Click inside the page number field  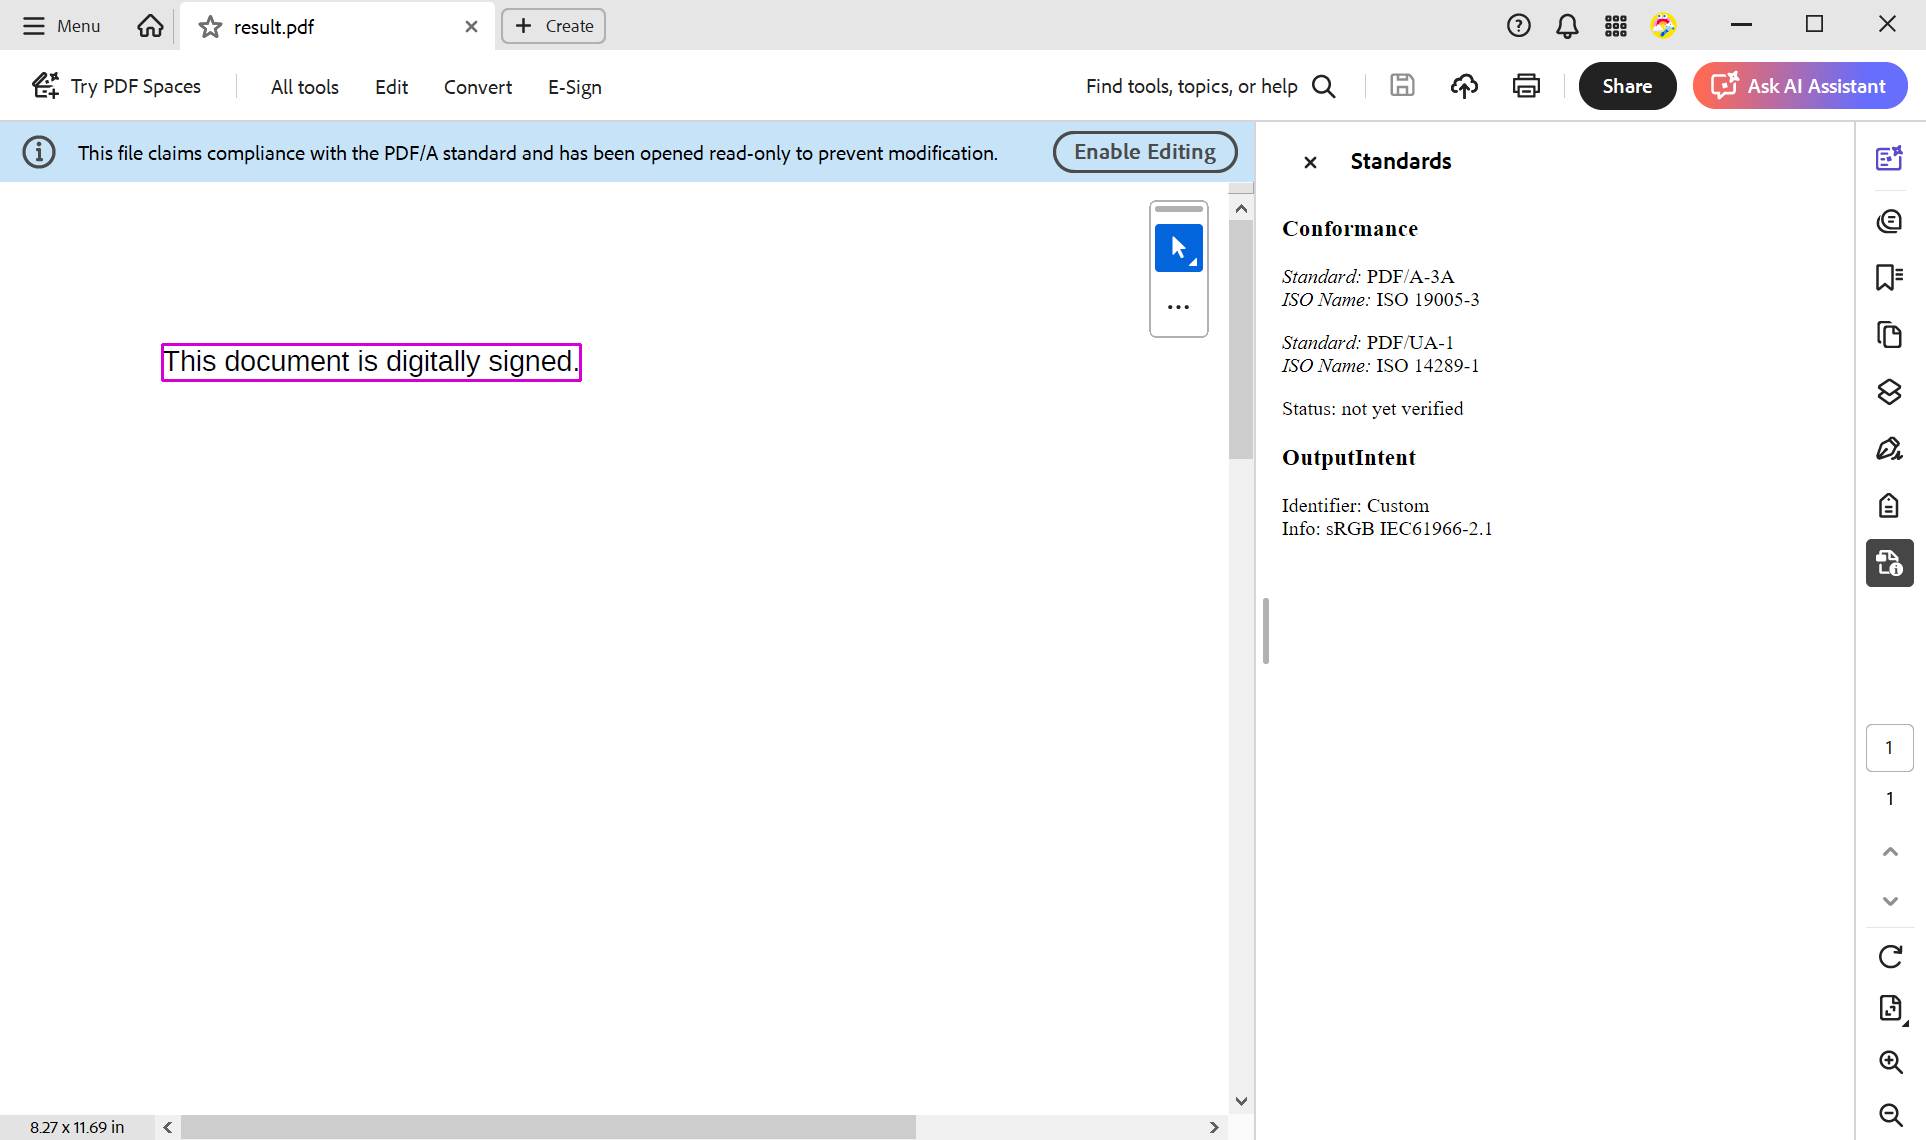click(x=1889, y=747)
